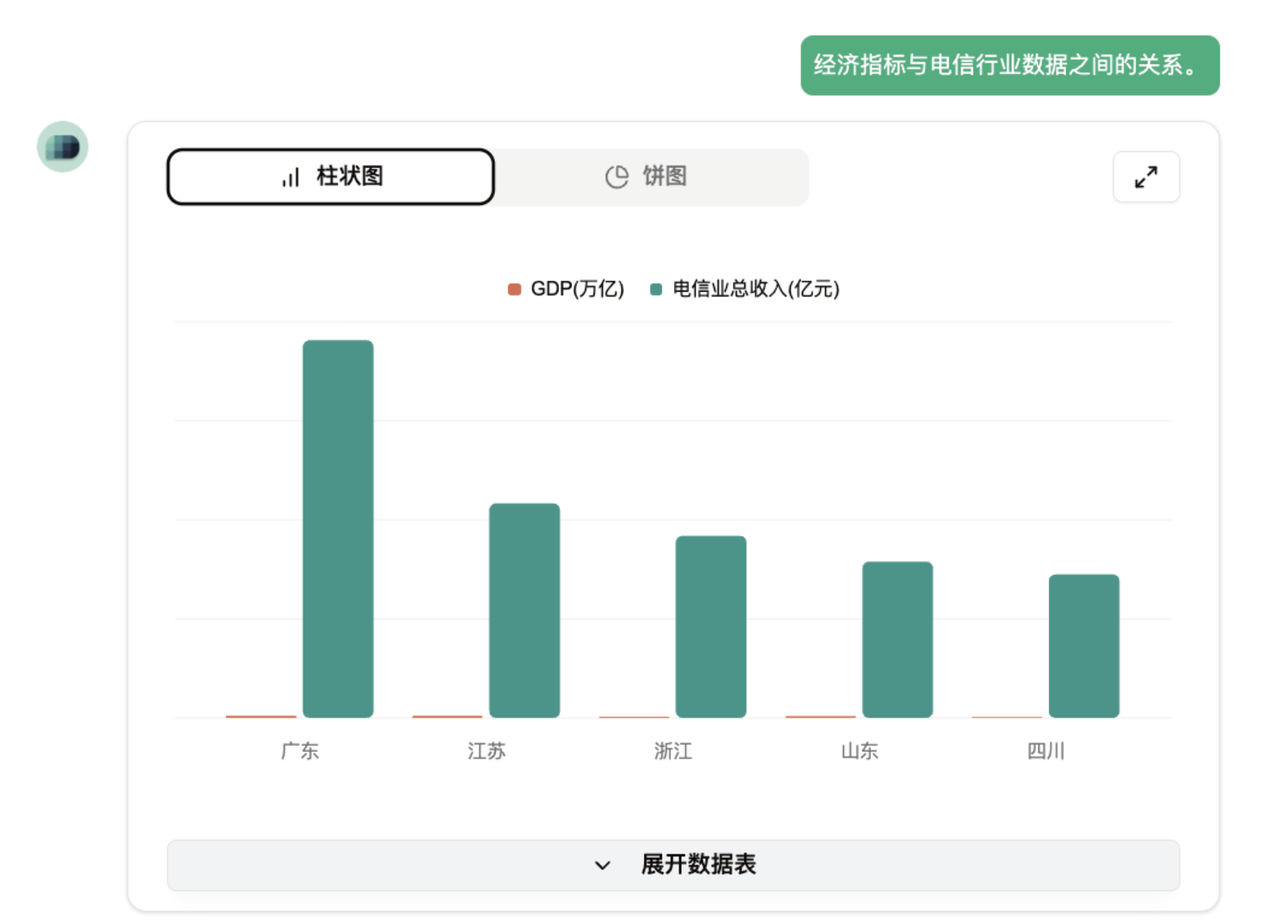Viewport: 1280px width, 924px height.
Task: Select the teal bar for 四川
Action: click(1084, 645)
